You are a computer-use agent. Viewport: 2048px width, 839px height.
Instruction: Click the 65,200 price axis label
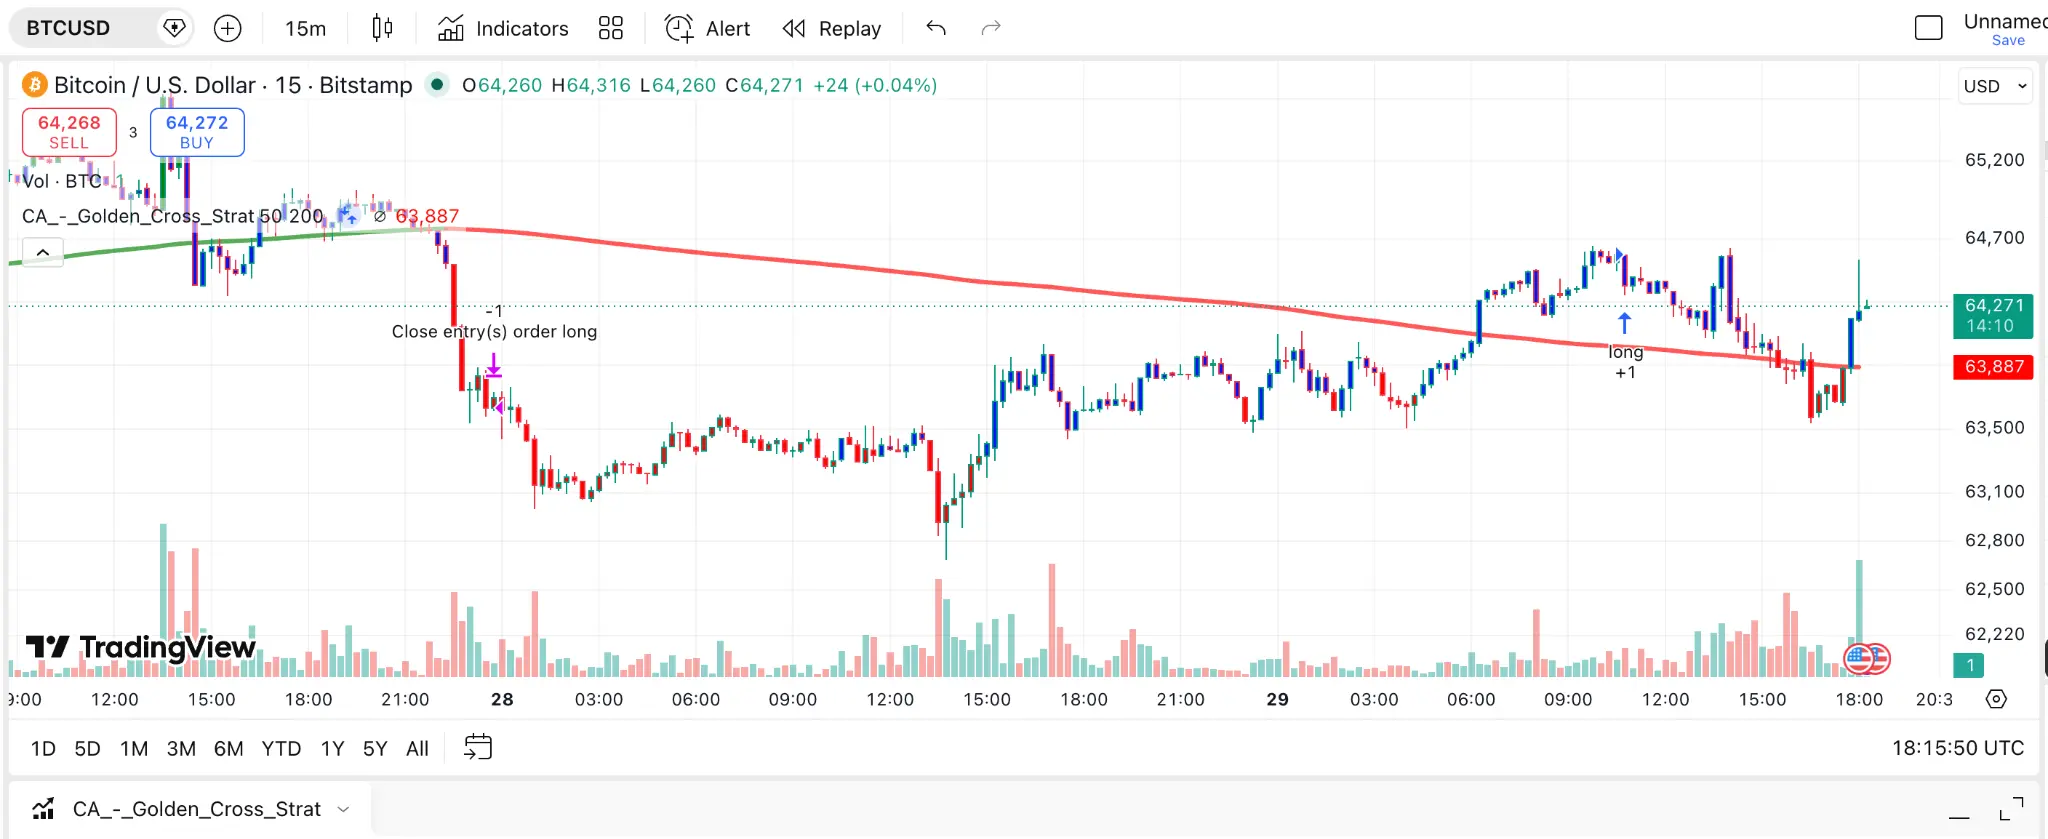pyautogui.click(x=1994, y=160)
